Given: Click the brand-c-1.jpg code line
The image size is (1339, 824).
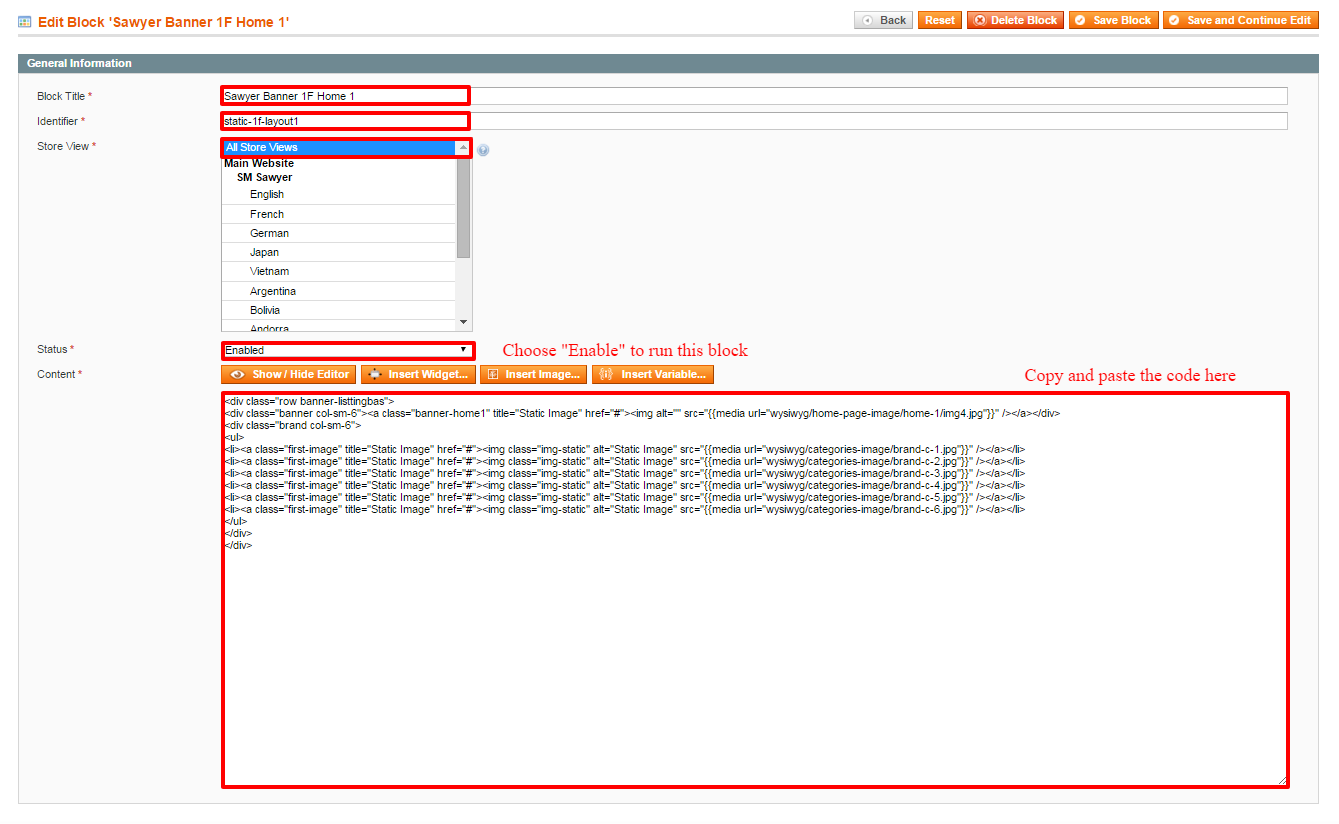Looking at the screenshot, I should 625,449.
